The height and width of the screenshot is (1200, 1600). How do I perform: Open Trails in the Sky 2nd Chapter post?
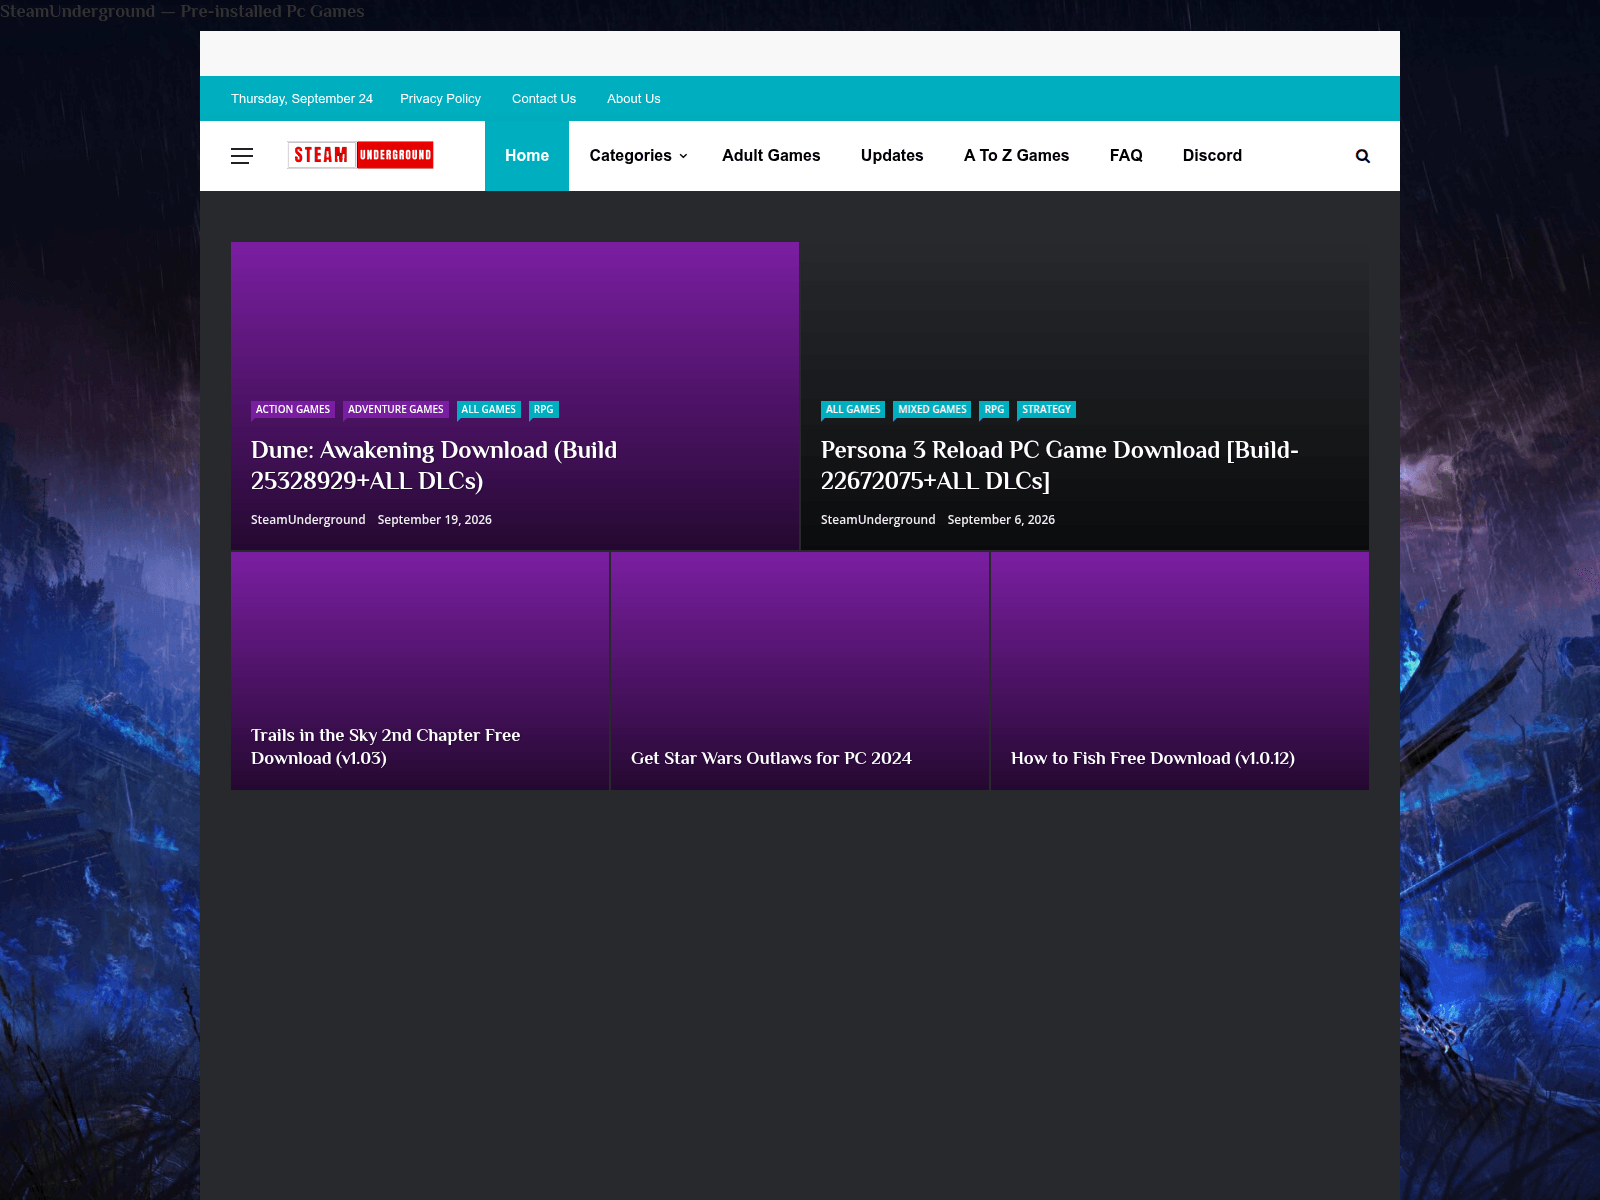tap(386, 746)
